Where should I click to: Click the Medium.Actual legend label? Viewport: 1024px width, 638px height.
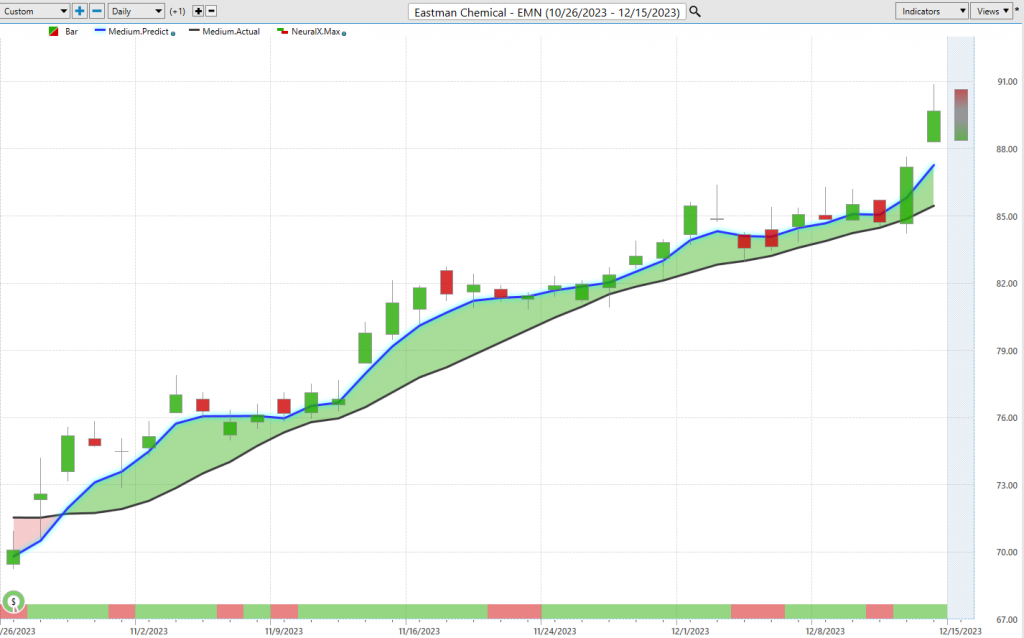pyautogui.click(x=231, y=31)
